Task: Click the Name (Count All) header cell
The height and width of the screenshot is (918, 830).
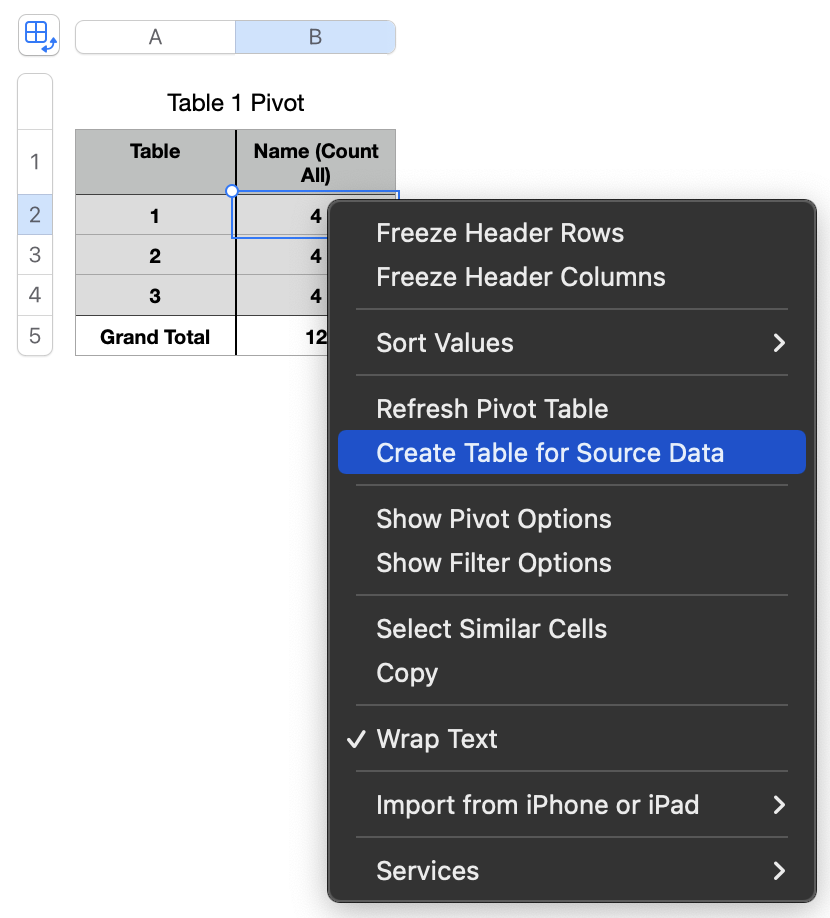Action: [x=316, y=163]
